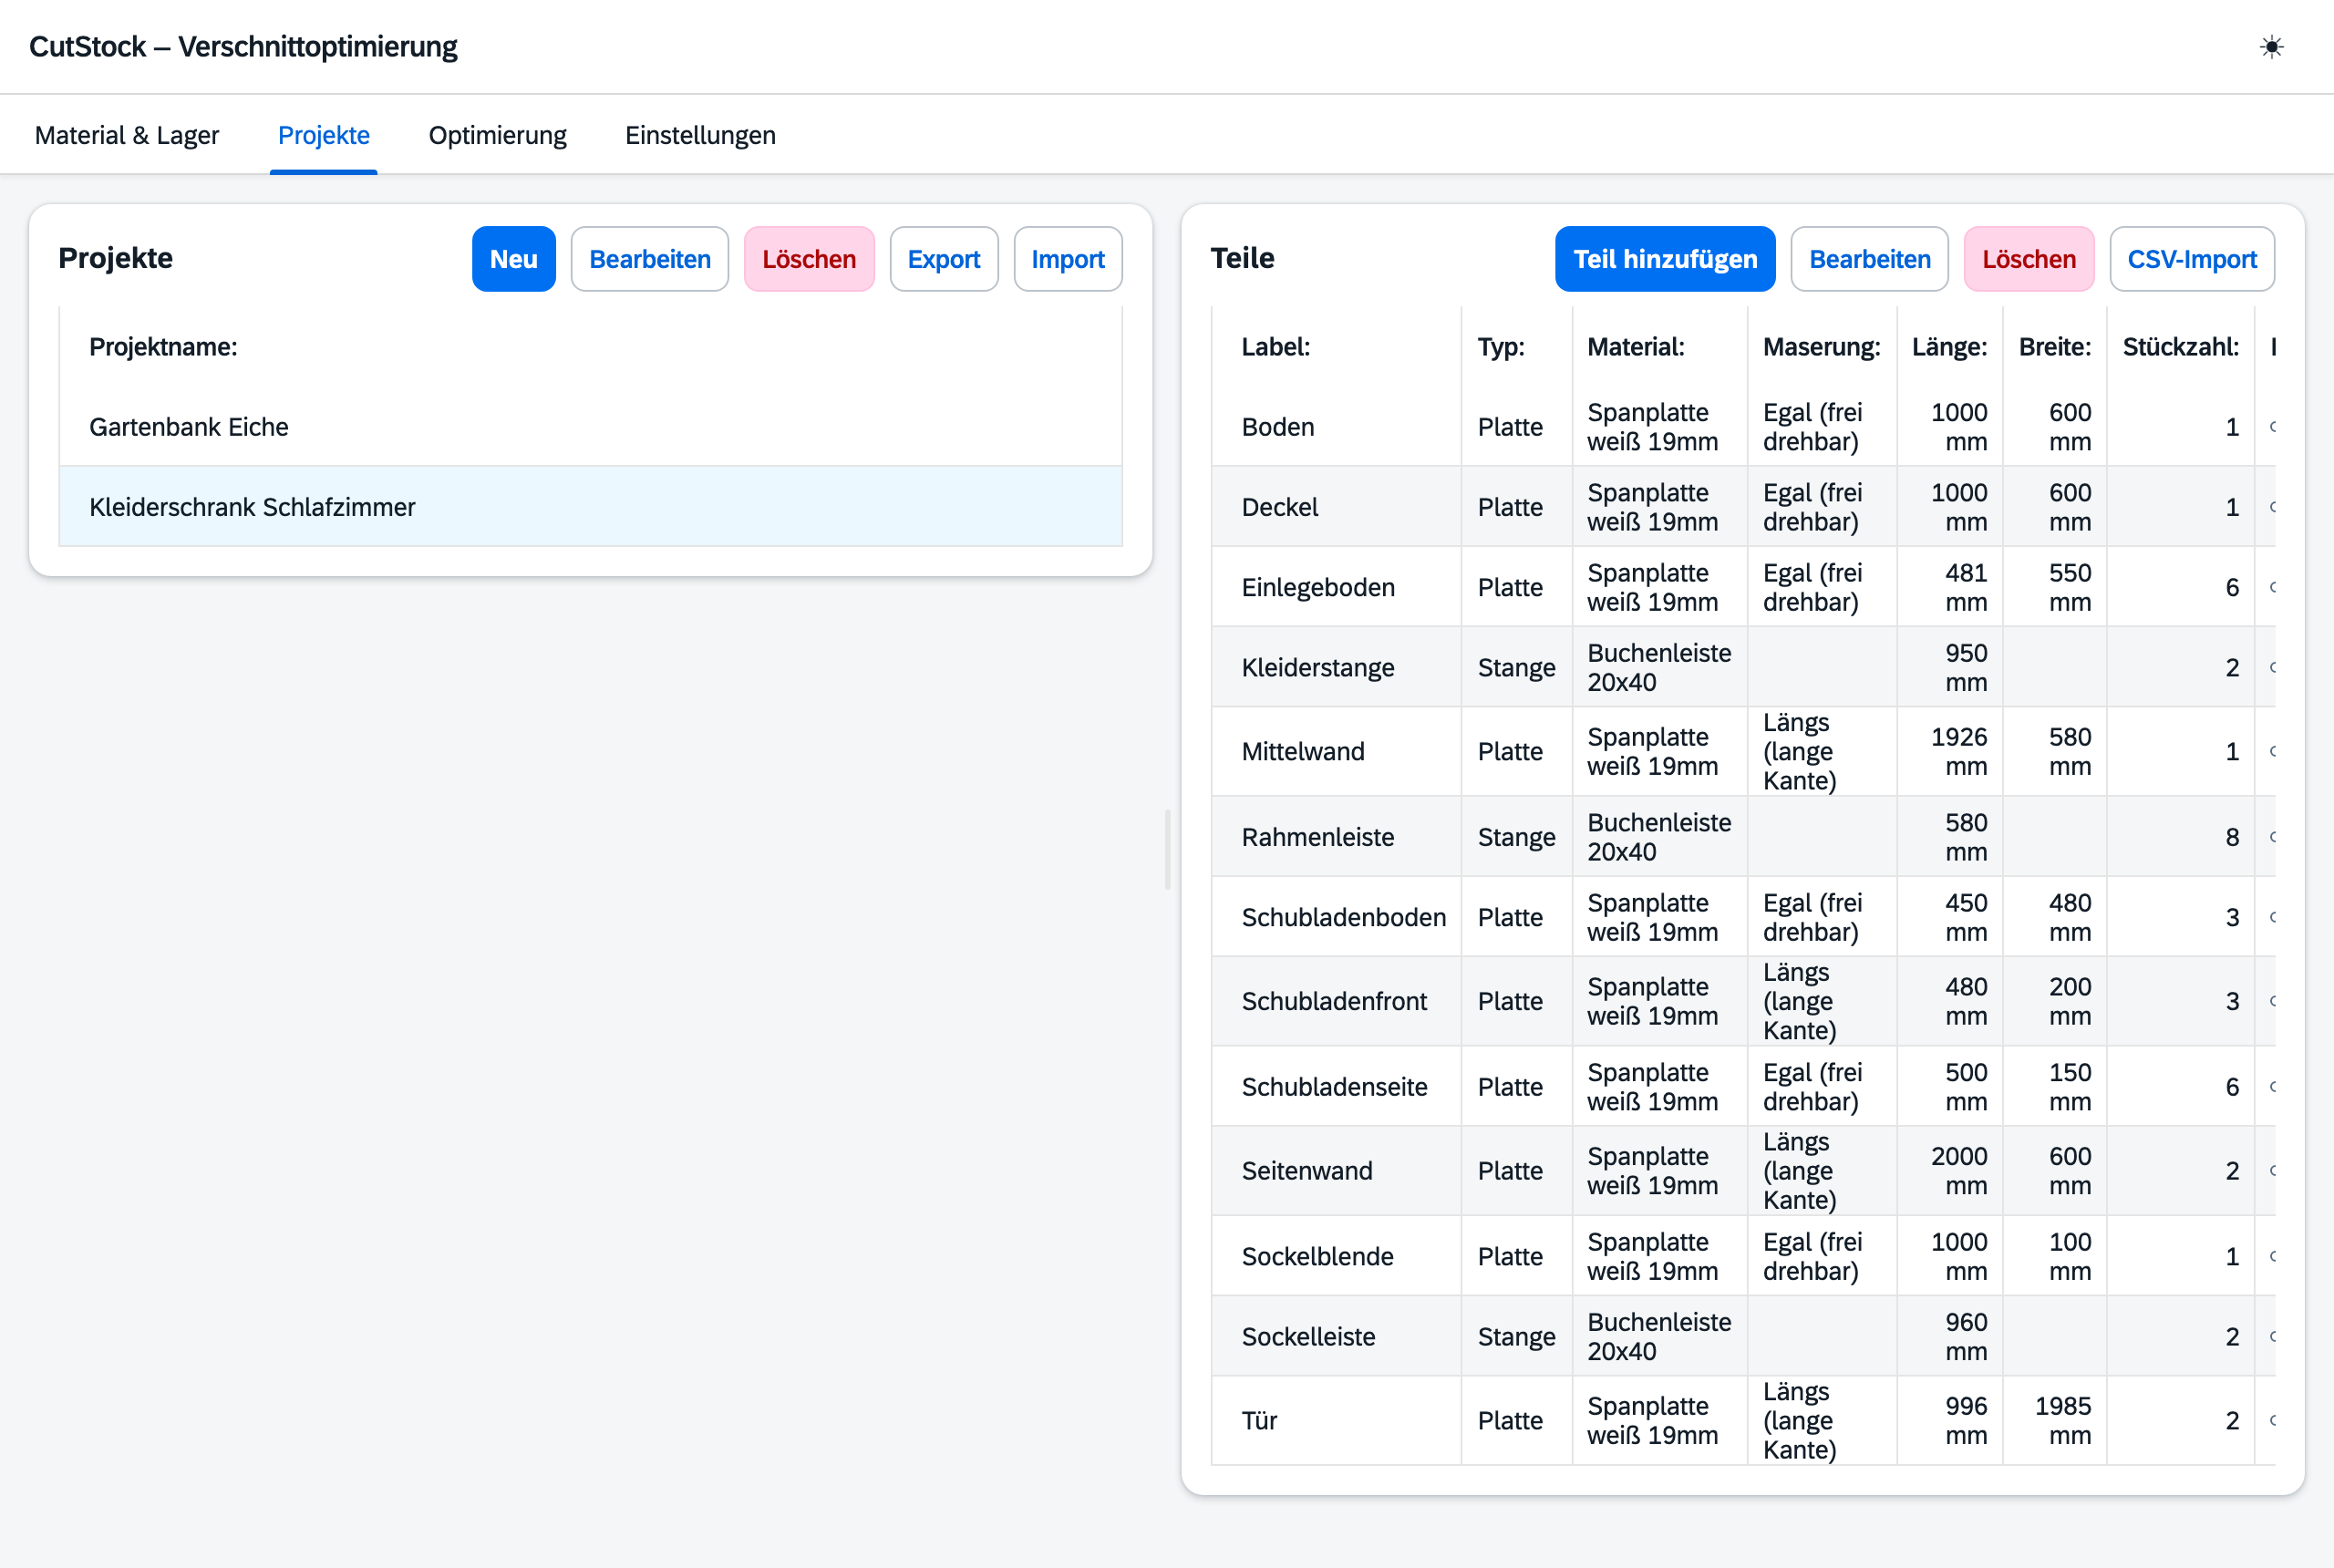Grab the splitter handle between panels

click(x=1167, y=850)
